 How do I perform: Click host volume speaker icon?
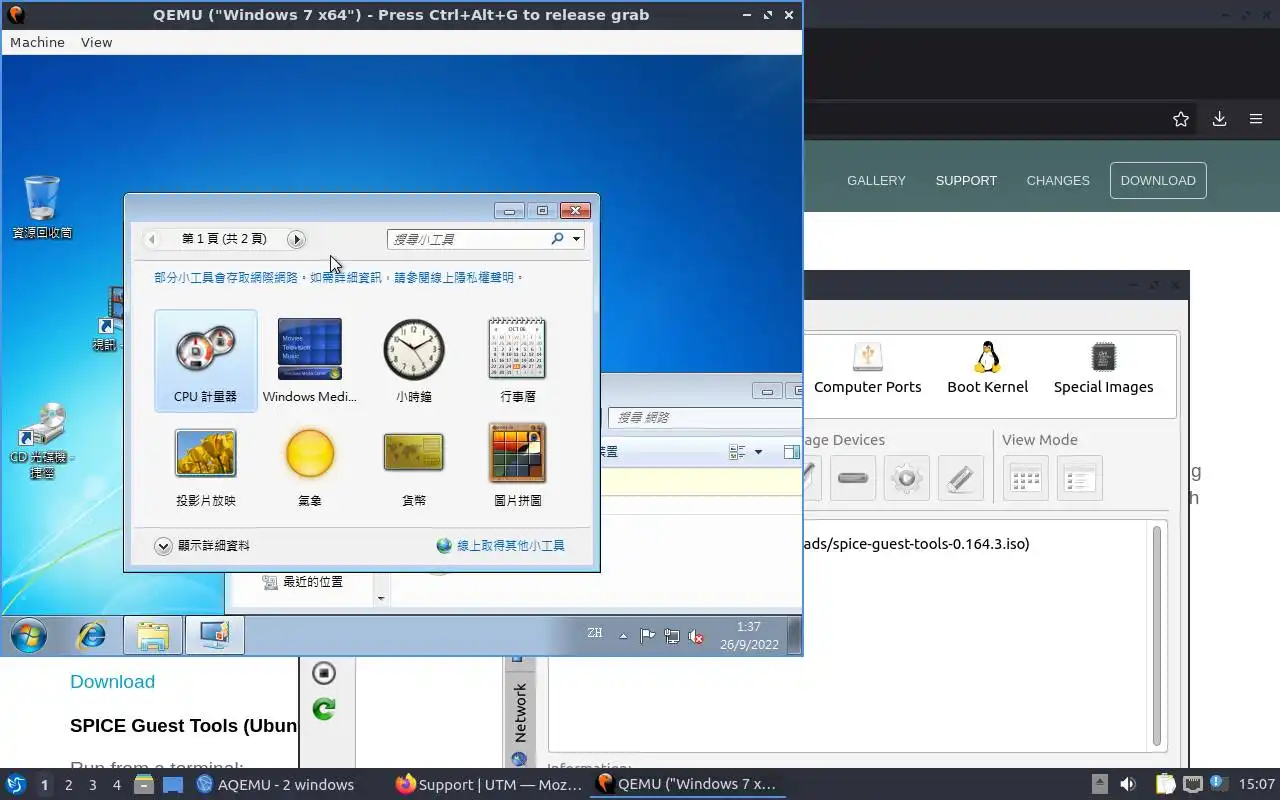pyautogui.click(x=1127, y=785)
